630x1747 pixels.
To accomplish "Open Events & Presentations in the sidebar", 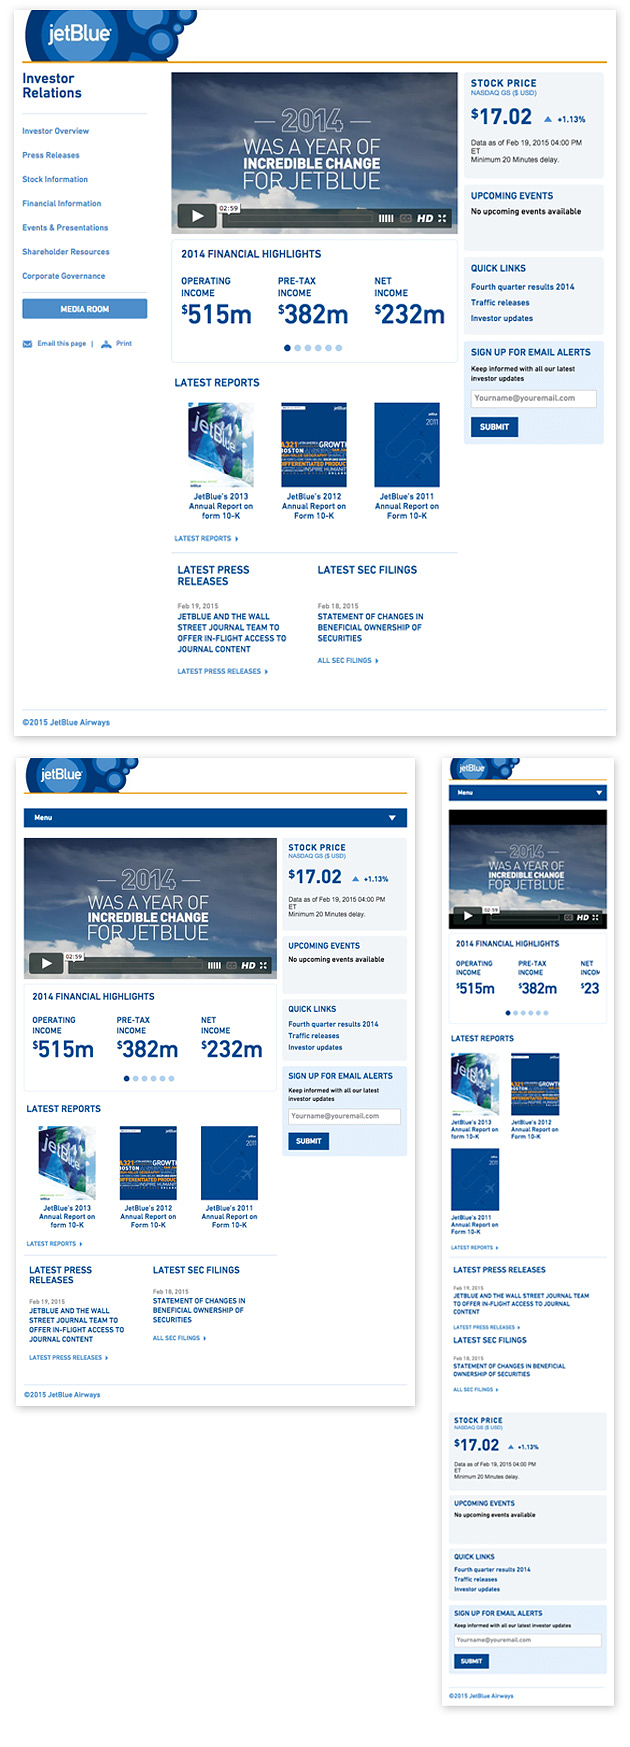I will [x=65, y=228].
